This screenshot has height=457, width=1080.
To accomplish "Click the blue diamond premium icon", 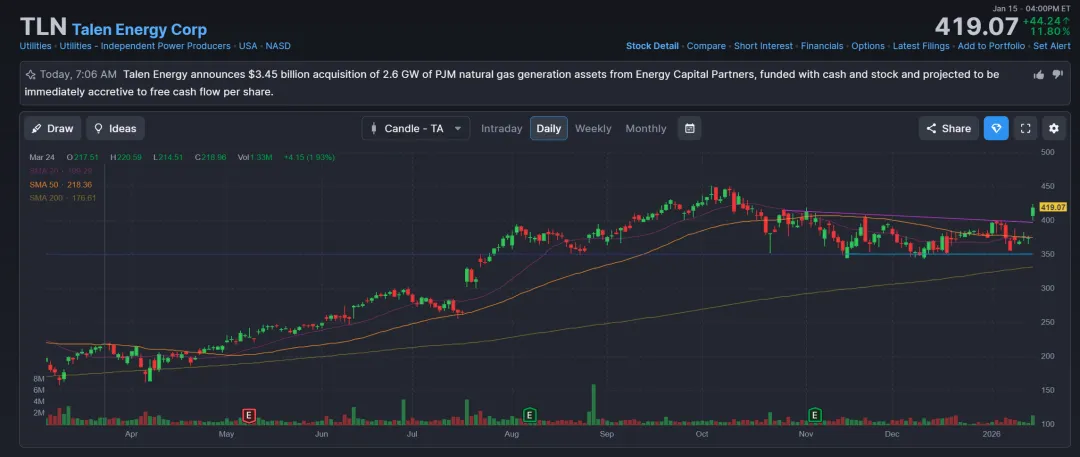I will pyautogui.click(x=996, y=128).
